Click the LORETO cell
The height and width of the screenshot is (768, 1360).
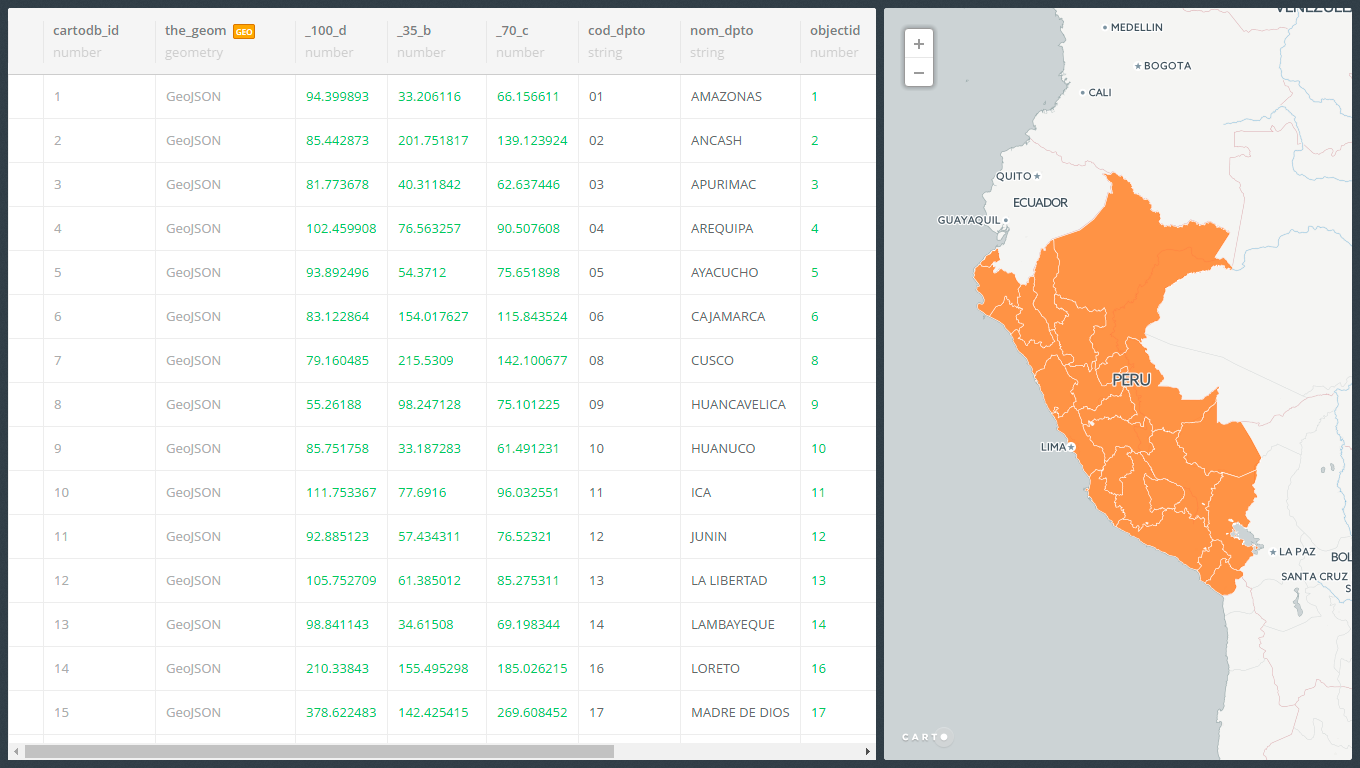(715, 669)
